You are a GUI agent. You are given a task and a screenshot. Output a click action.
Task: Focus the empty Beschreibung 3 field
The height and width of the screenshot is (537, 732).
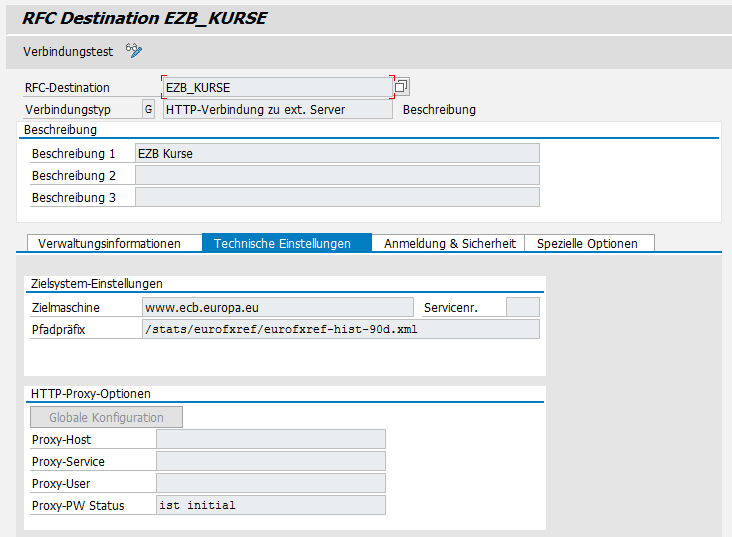[336, 197]
